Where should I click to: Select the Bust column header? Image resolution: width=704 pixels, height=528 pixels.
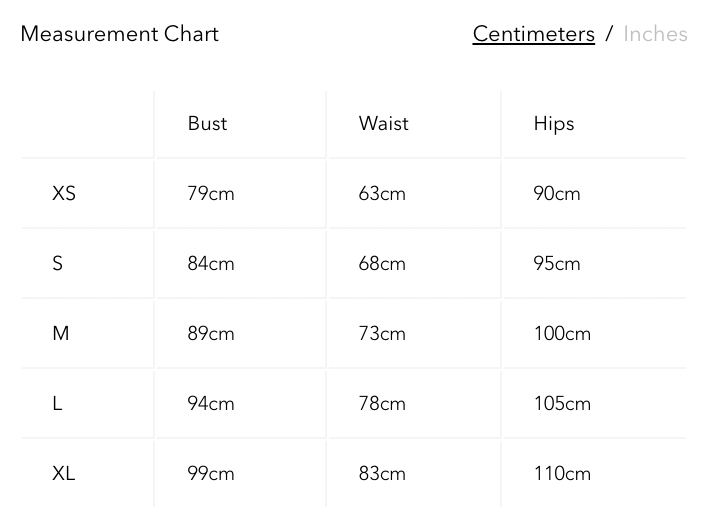207,124
